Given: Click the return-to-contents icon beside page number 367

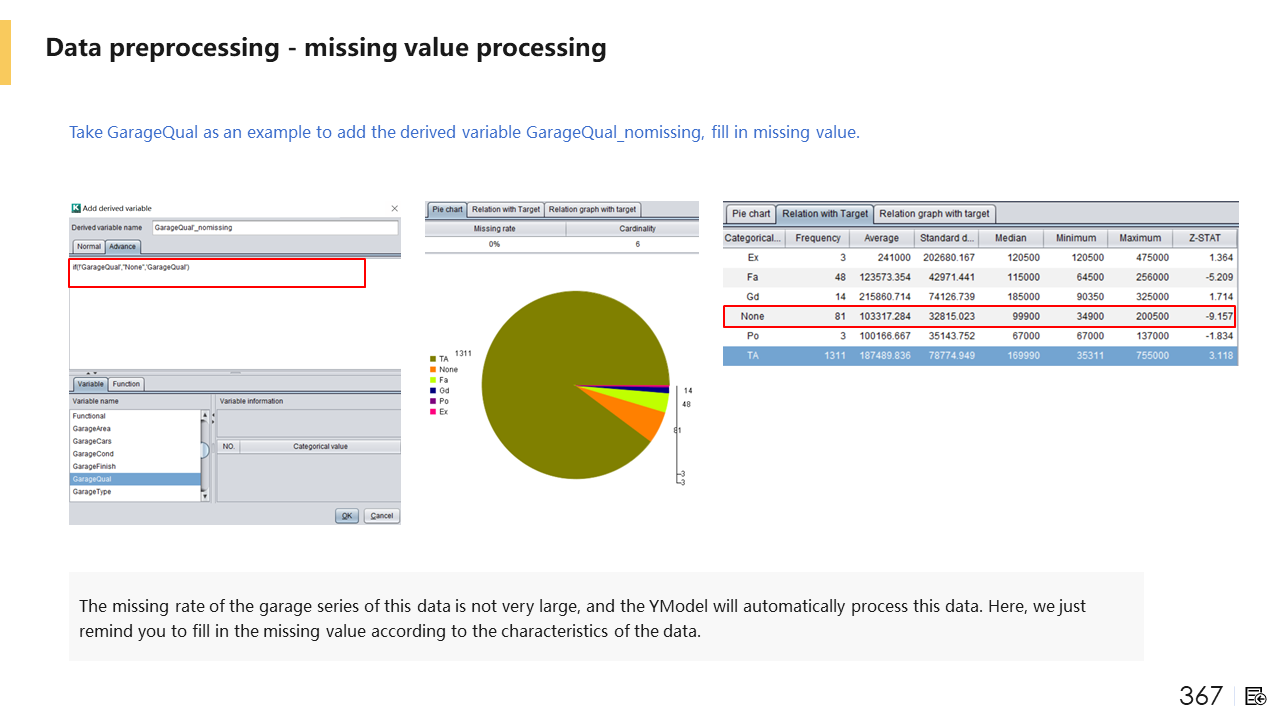Looking at the screenshot, I should click(1256, 696).
